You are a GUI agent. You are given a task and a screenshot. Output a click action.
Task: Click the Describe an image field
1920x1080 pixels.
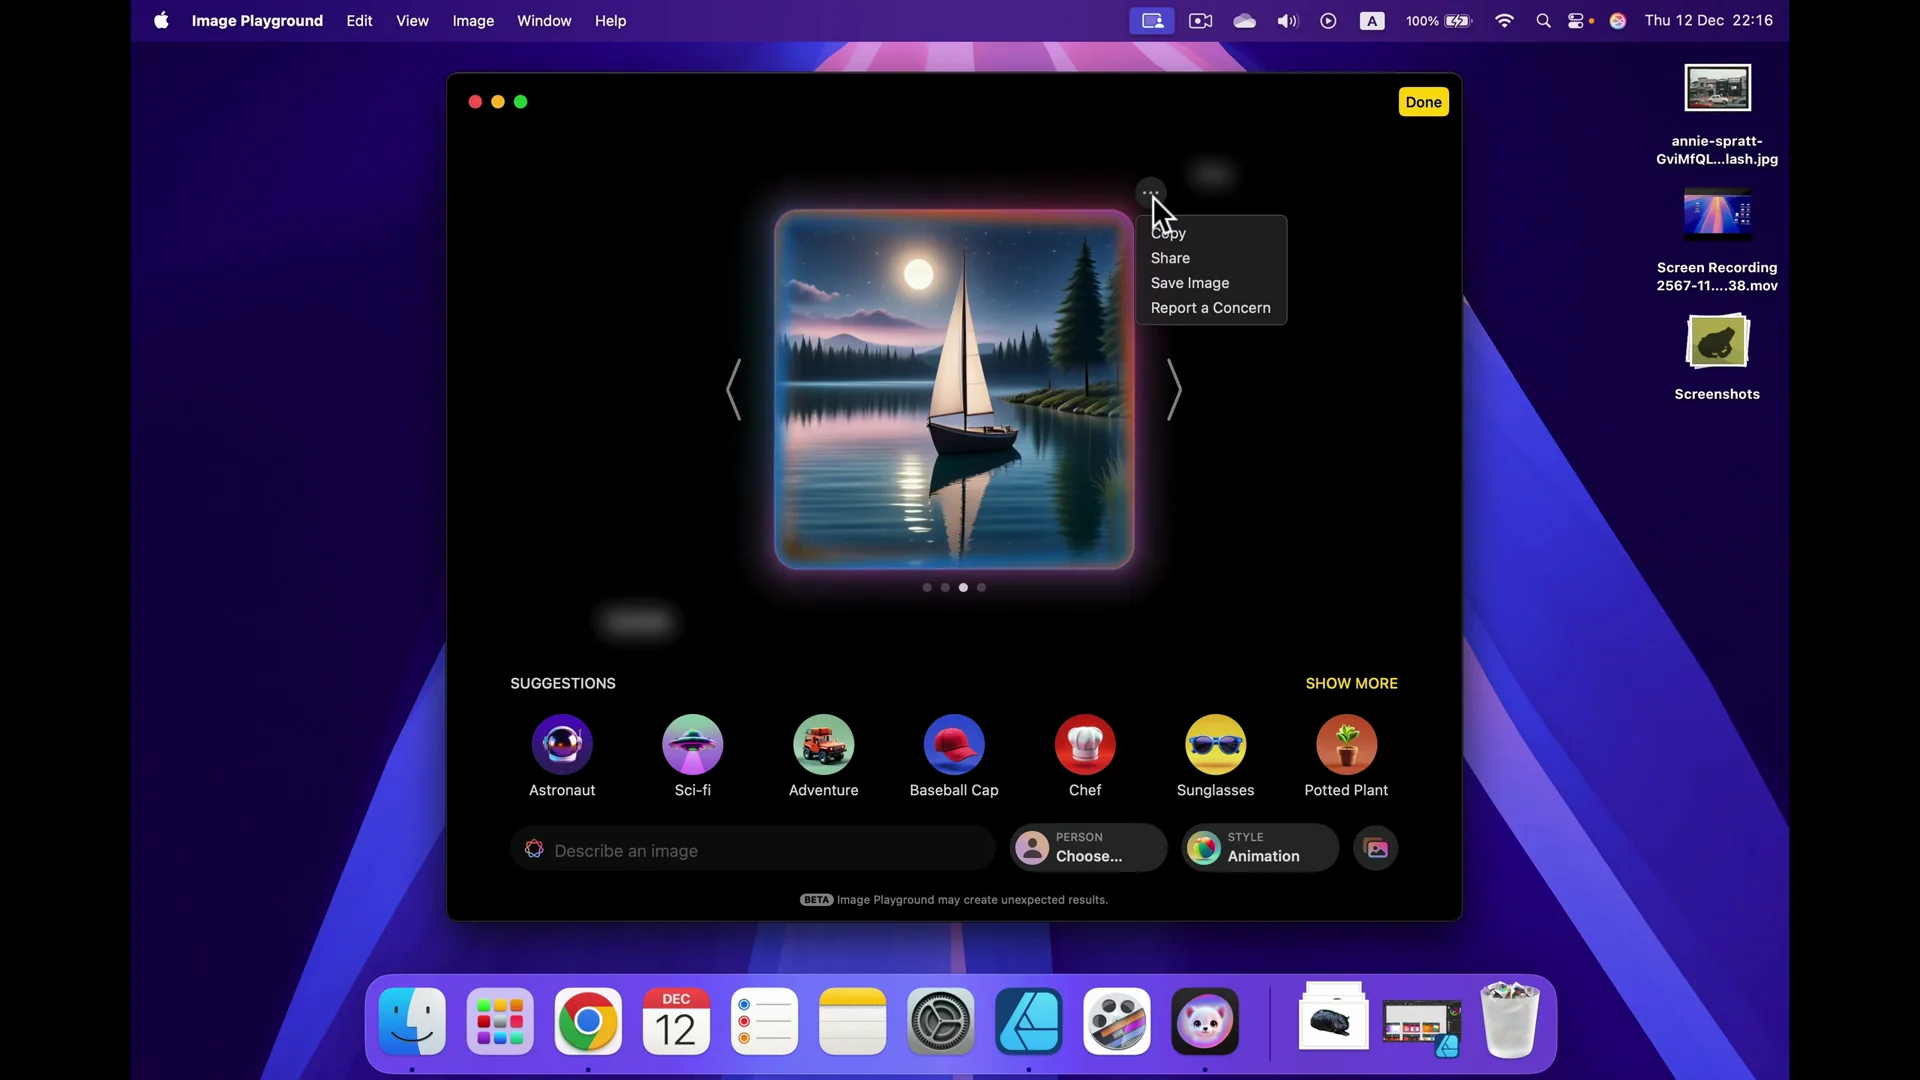coord(753,850)
